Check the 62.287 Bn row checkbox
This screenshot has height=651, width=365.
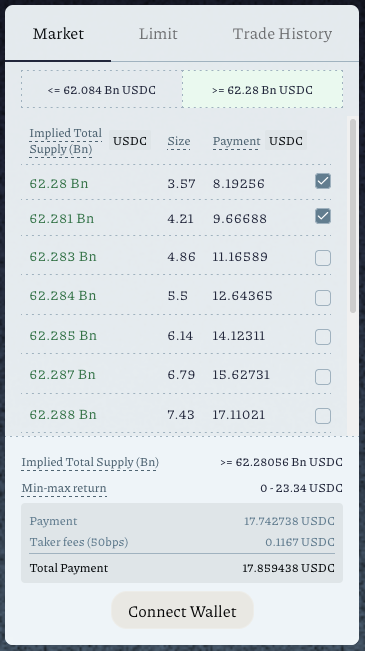tap(323, 377)
